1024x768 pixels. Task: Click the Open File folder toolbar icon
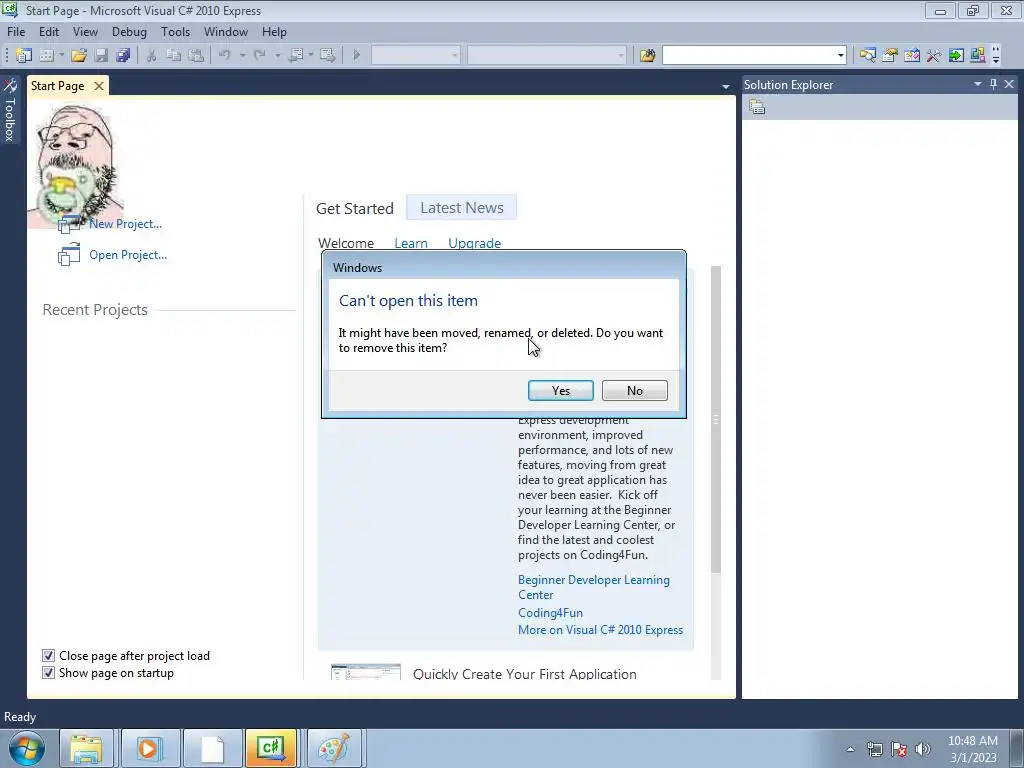pos(79,56)
